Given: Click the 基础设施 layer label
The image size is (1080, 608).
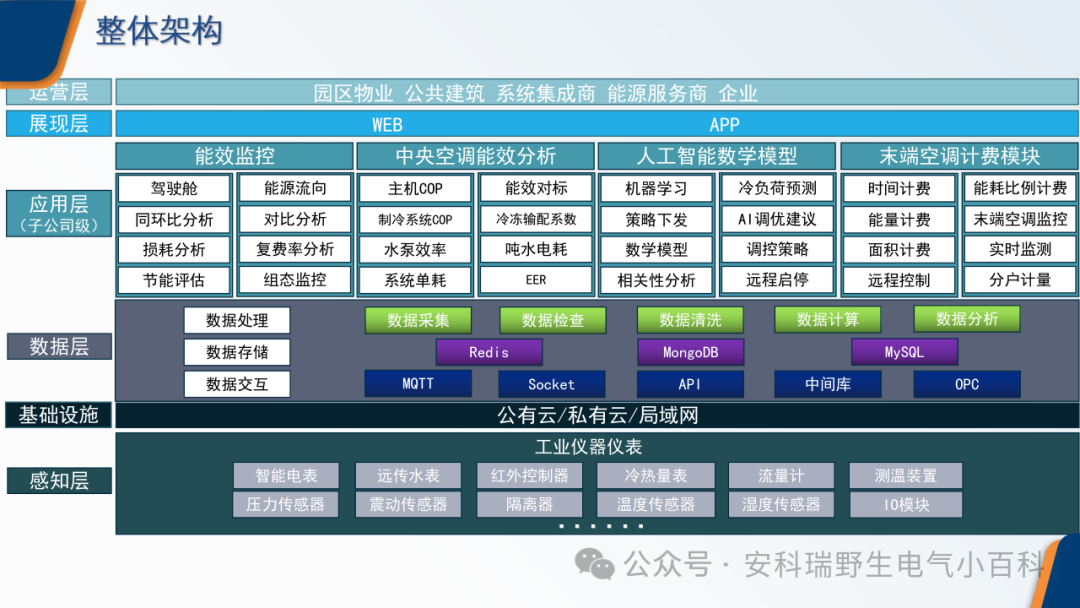Looking at the screenshot, I should tap(59, 415).
